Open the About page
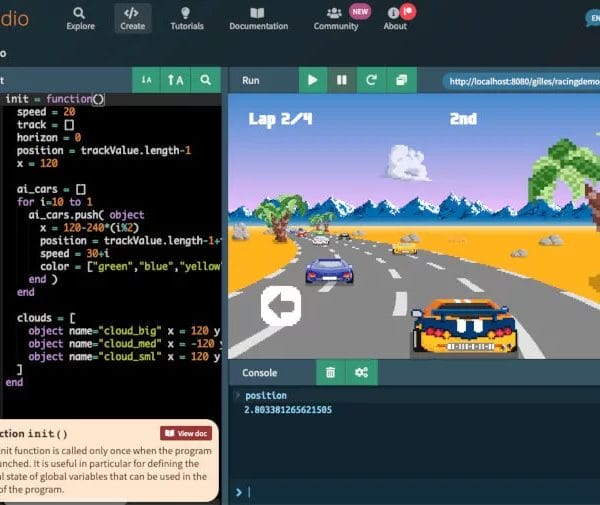 [395, 19]
